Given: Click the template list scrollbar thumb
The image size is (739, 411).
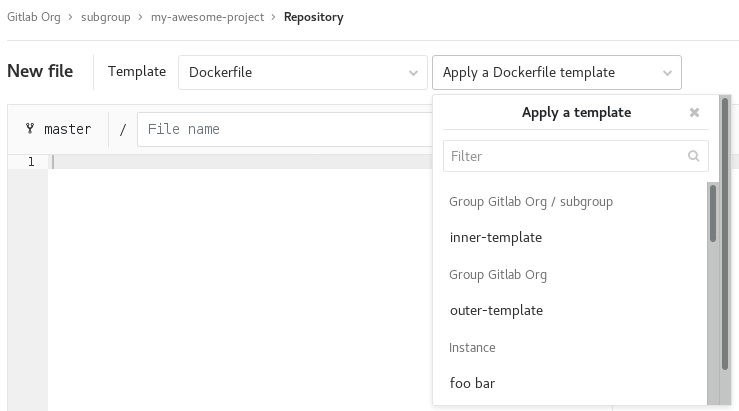Looking at the screenshot, I should (713, 212).
